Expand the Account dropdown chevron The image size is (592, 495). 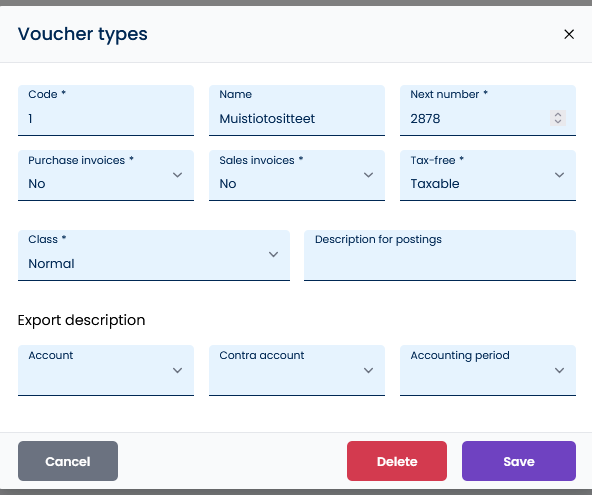[177, 370]
